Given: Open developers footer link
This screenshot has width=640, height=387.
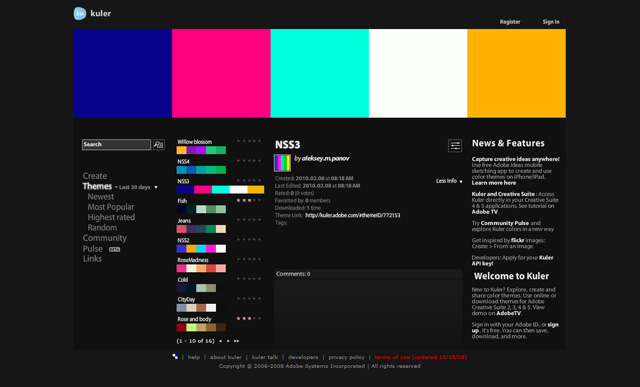Looking at the screenshot, I should point(303,357).
